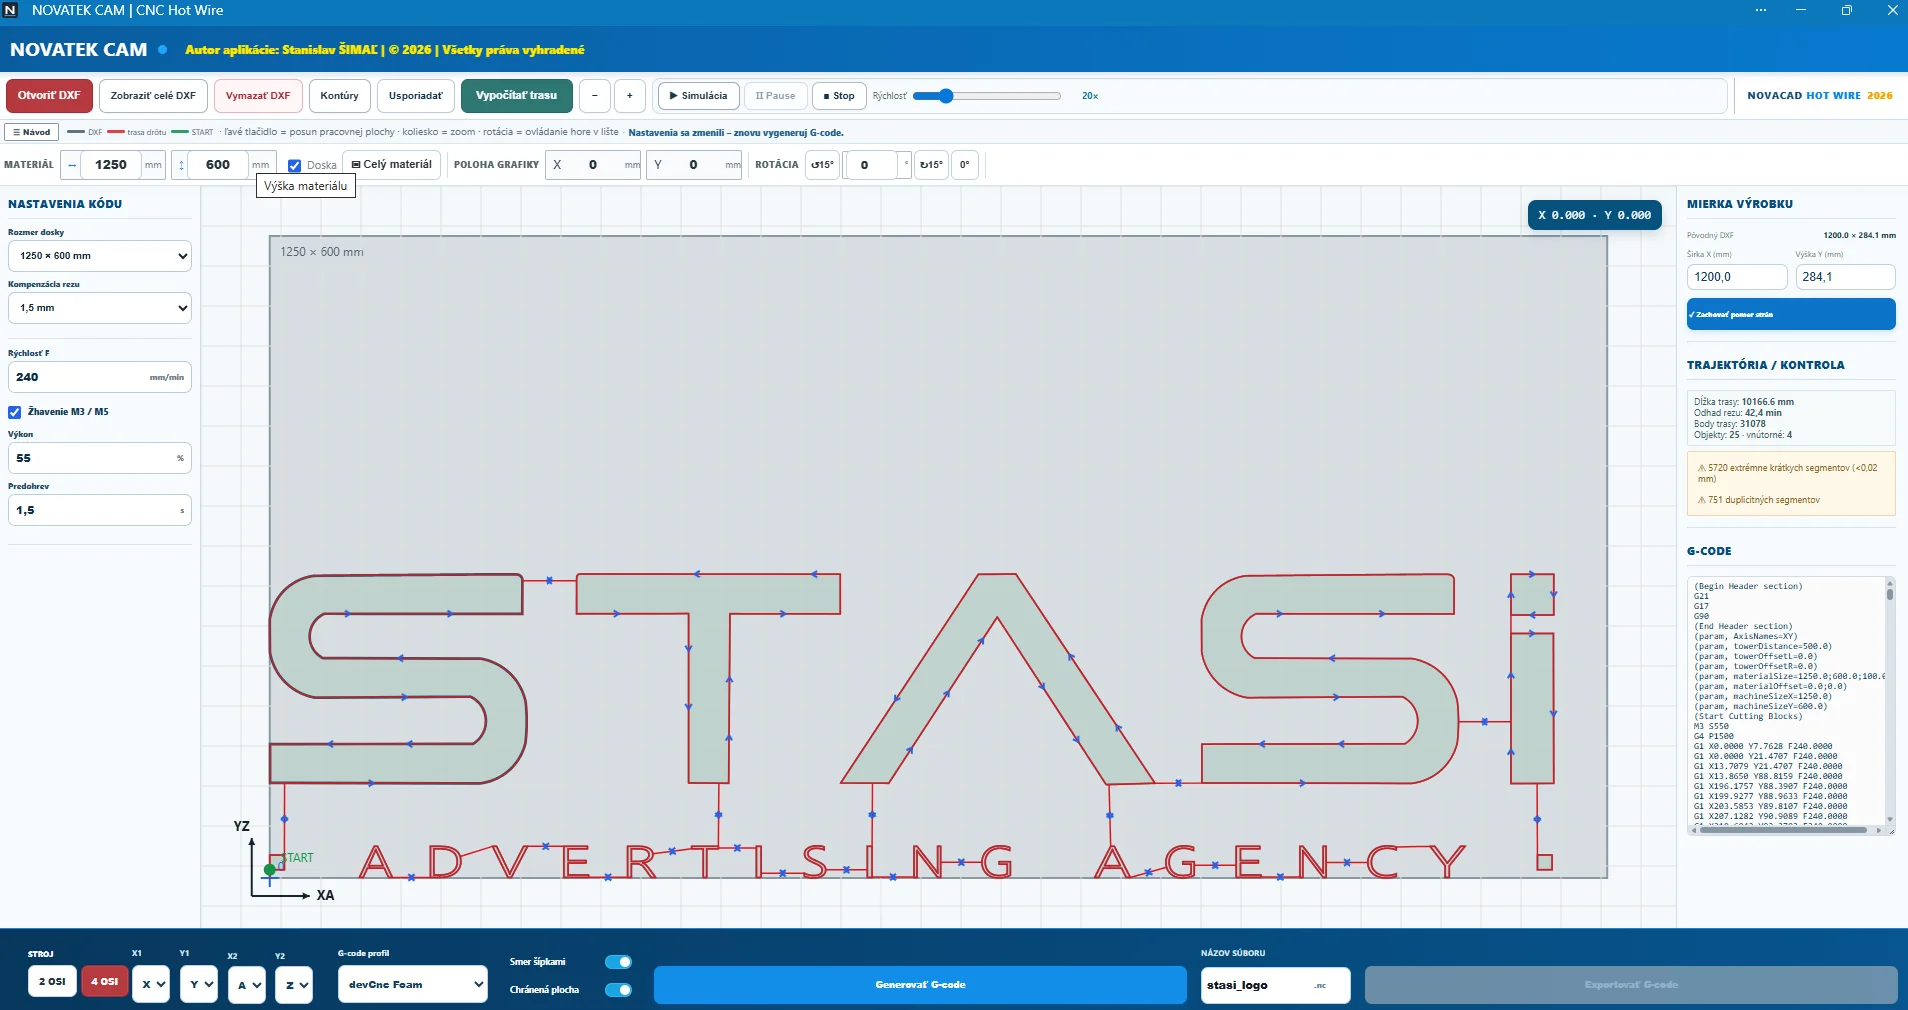Click the G-code horizontal scrollbar
Image resolution: width=1908 pixels, height=1010 pixels.
(x=1785, y=830)
